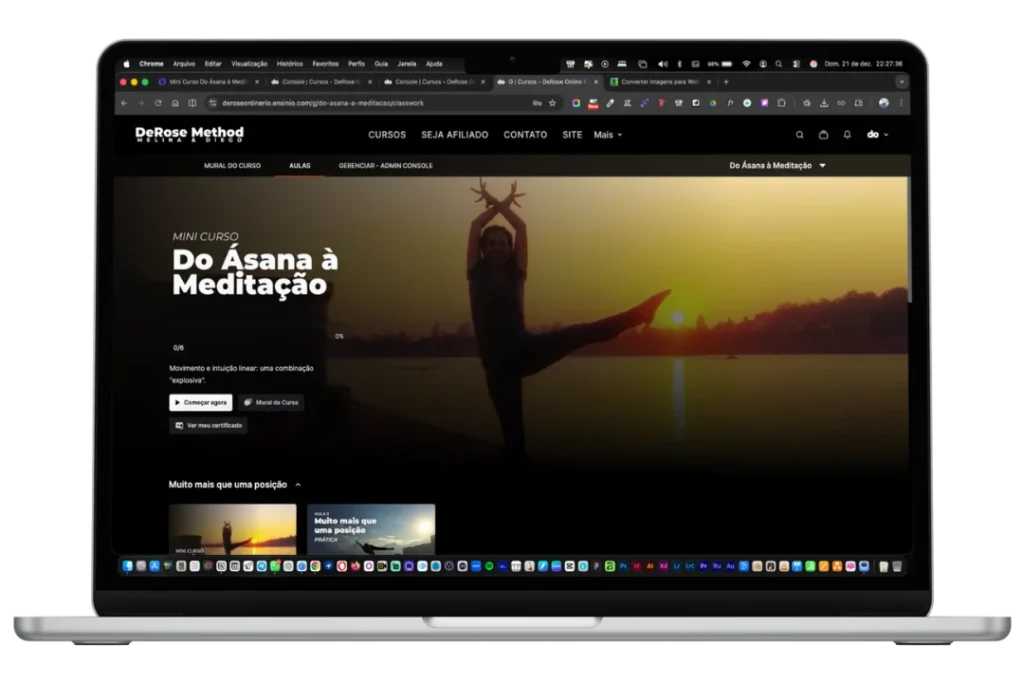Click the Wi-Fi icon in the menu bar
This screenshot has height=683, width=1024.
pos(746,64)
